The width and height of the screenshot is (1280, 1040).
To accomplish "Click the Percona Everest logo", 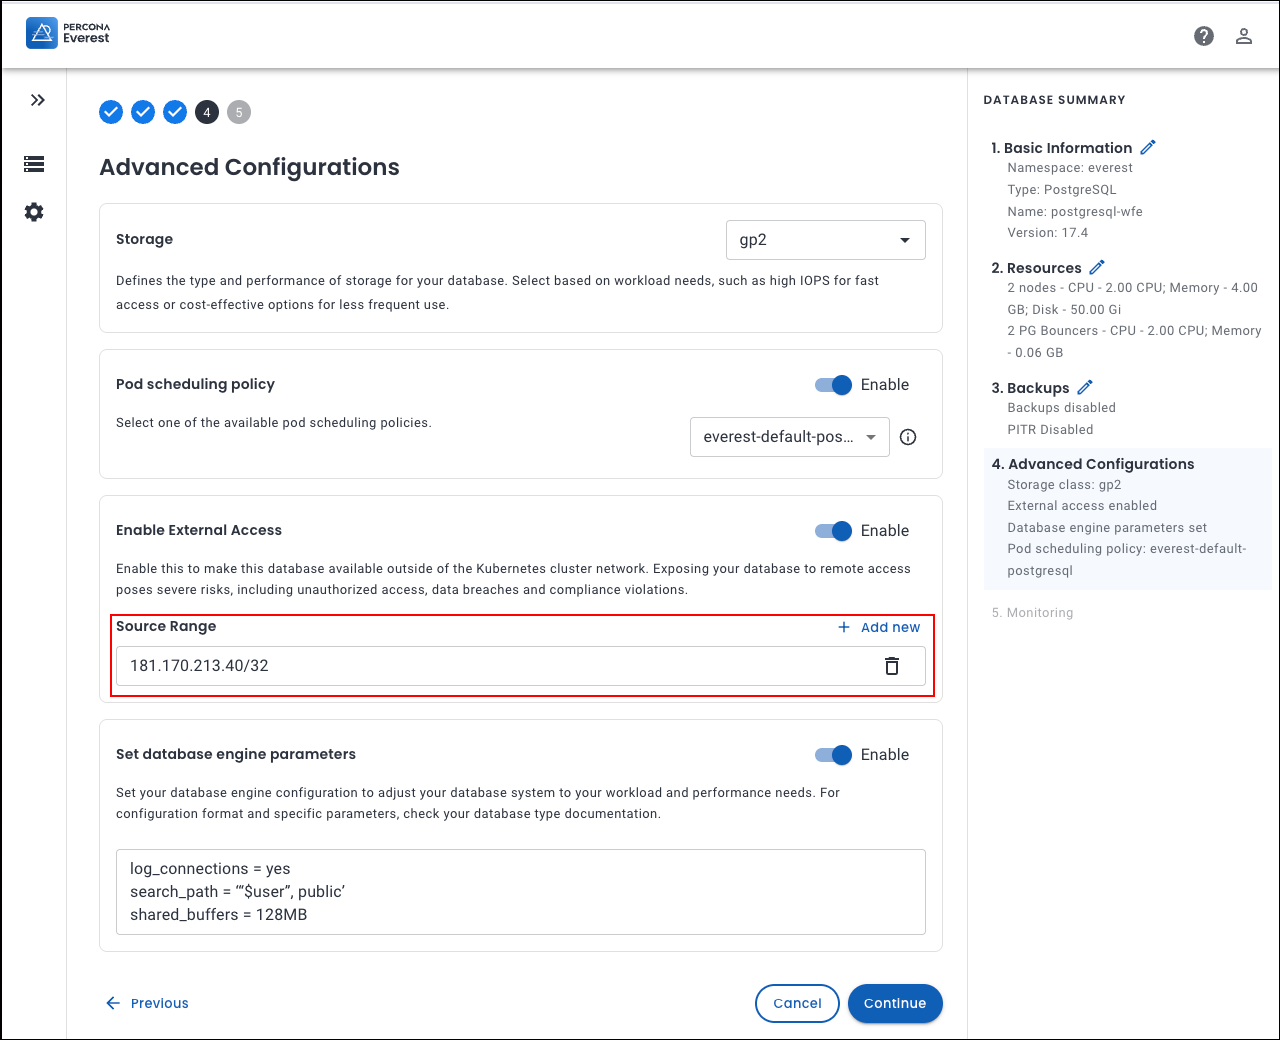I will click(68, 33).
